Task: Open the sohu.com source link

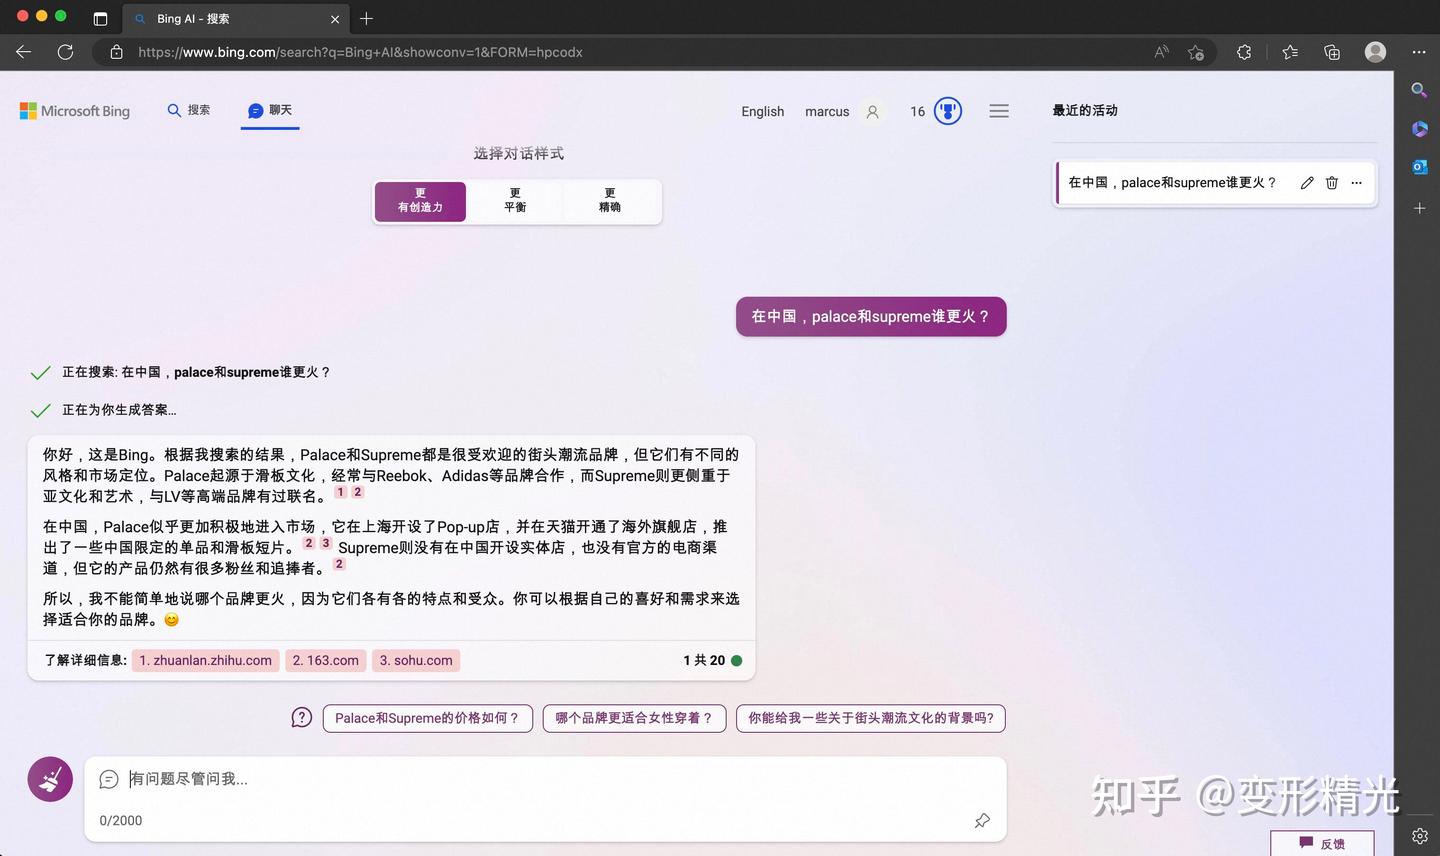Action: pyautogui.click(x=416, y=660)
